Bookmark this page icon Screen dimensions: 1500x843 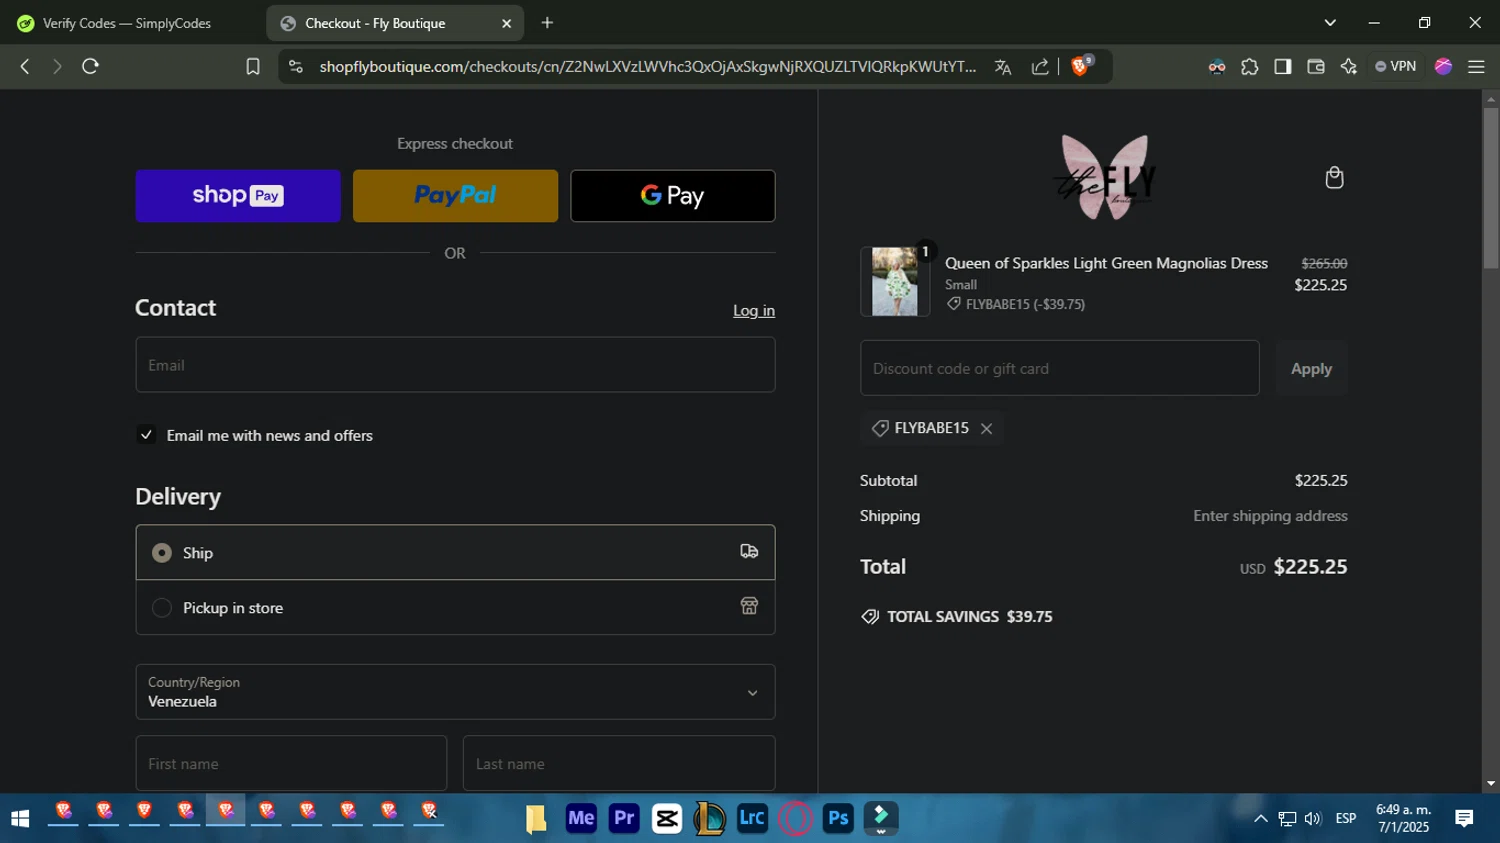tap(253, 66)
